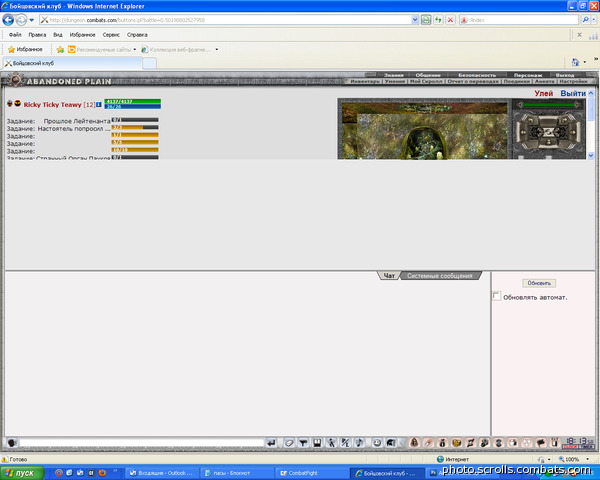This screenshot has width=600, height=480.
Task: Click the floppy disk save chat icon
Action: [x=317, y=443]
